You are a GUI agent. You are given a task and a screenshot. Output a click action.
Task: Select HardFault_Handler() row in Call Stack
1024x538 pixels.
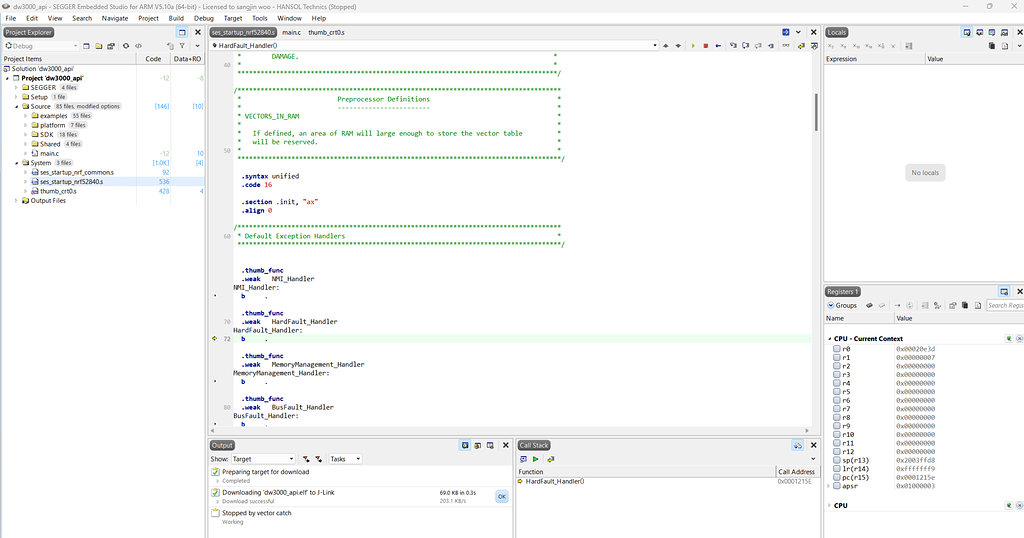point(666,481)
